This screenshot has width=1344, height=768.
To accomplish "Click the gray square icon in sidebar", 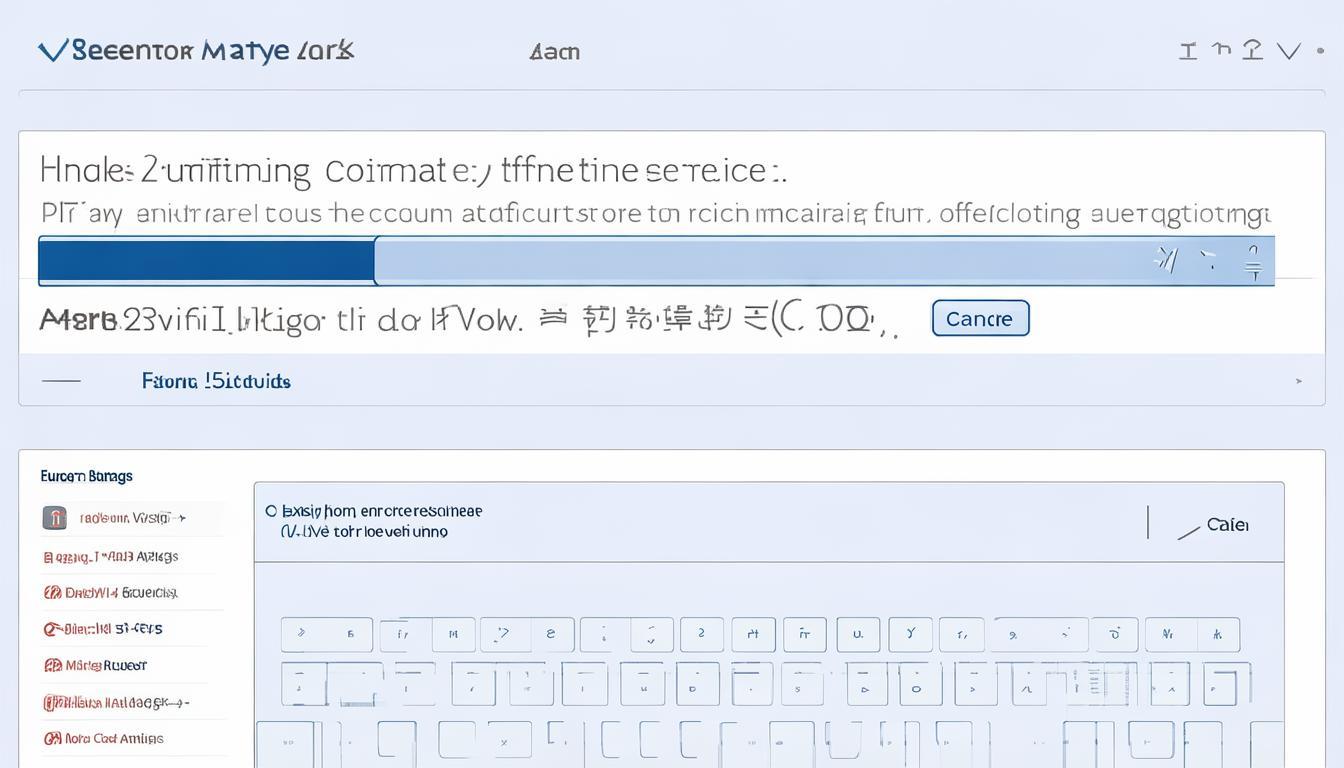I will coord(55,518).
